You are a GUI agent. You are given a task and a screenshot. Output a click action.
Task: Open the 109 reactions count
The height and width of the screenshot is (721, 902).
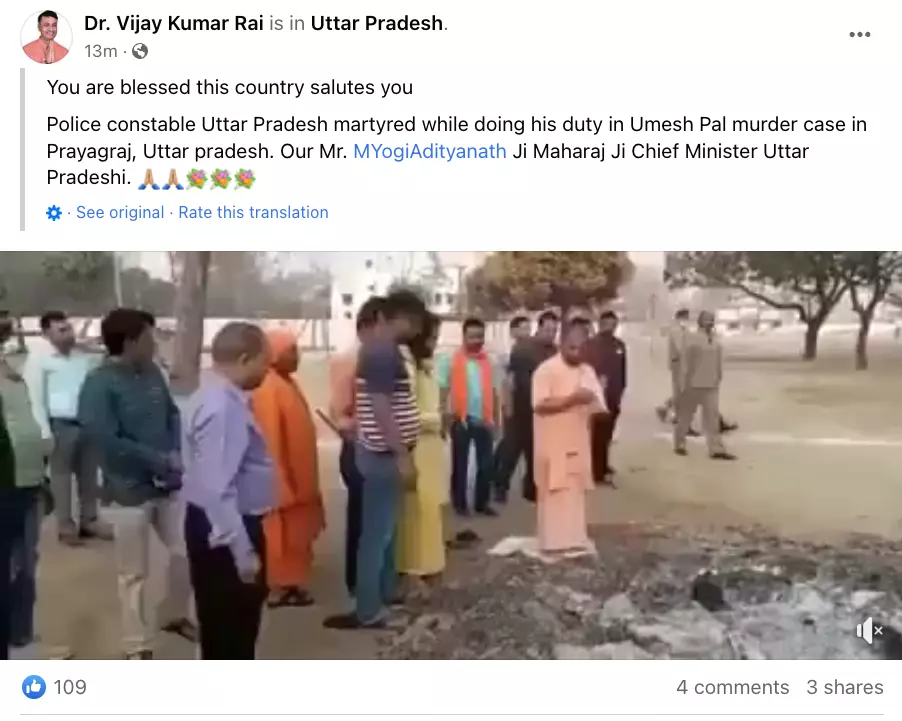tap(70, 687)
